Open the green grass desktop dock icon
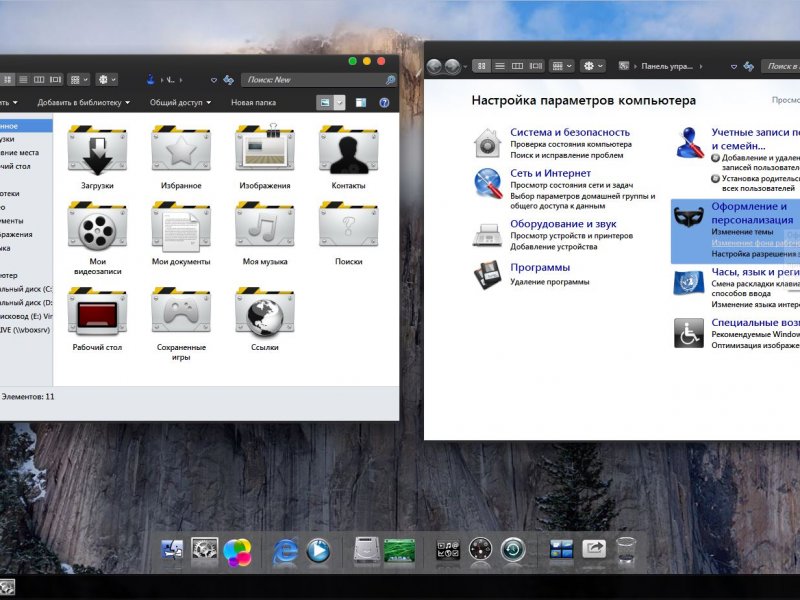 click(x=399, y=551)
